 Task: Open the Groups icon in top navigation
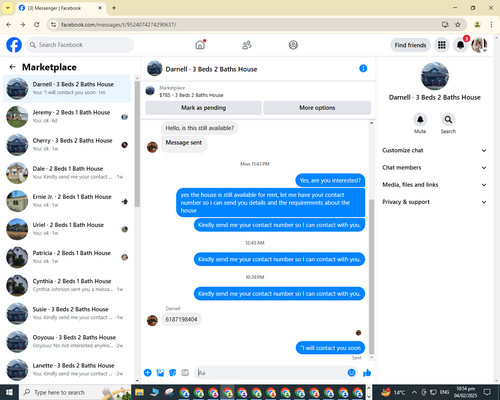[293, 45]
